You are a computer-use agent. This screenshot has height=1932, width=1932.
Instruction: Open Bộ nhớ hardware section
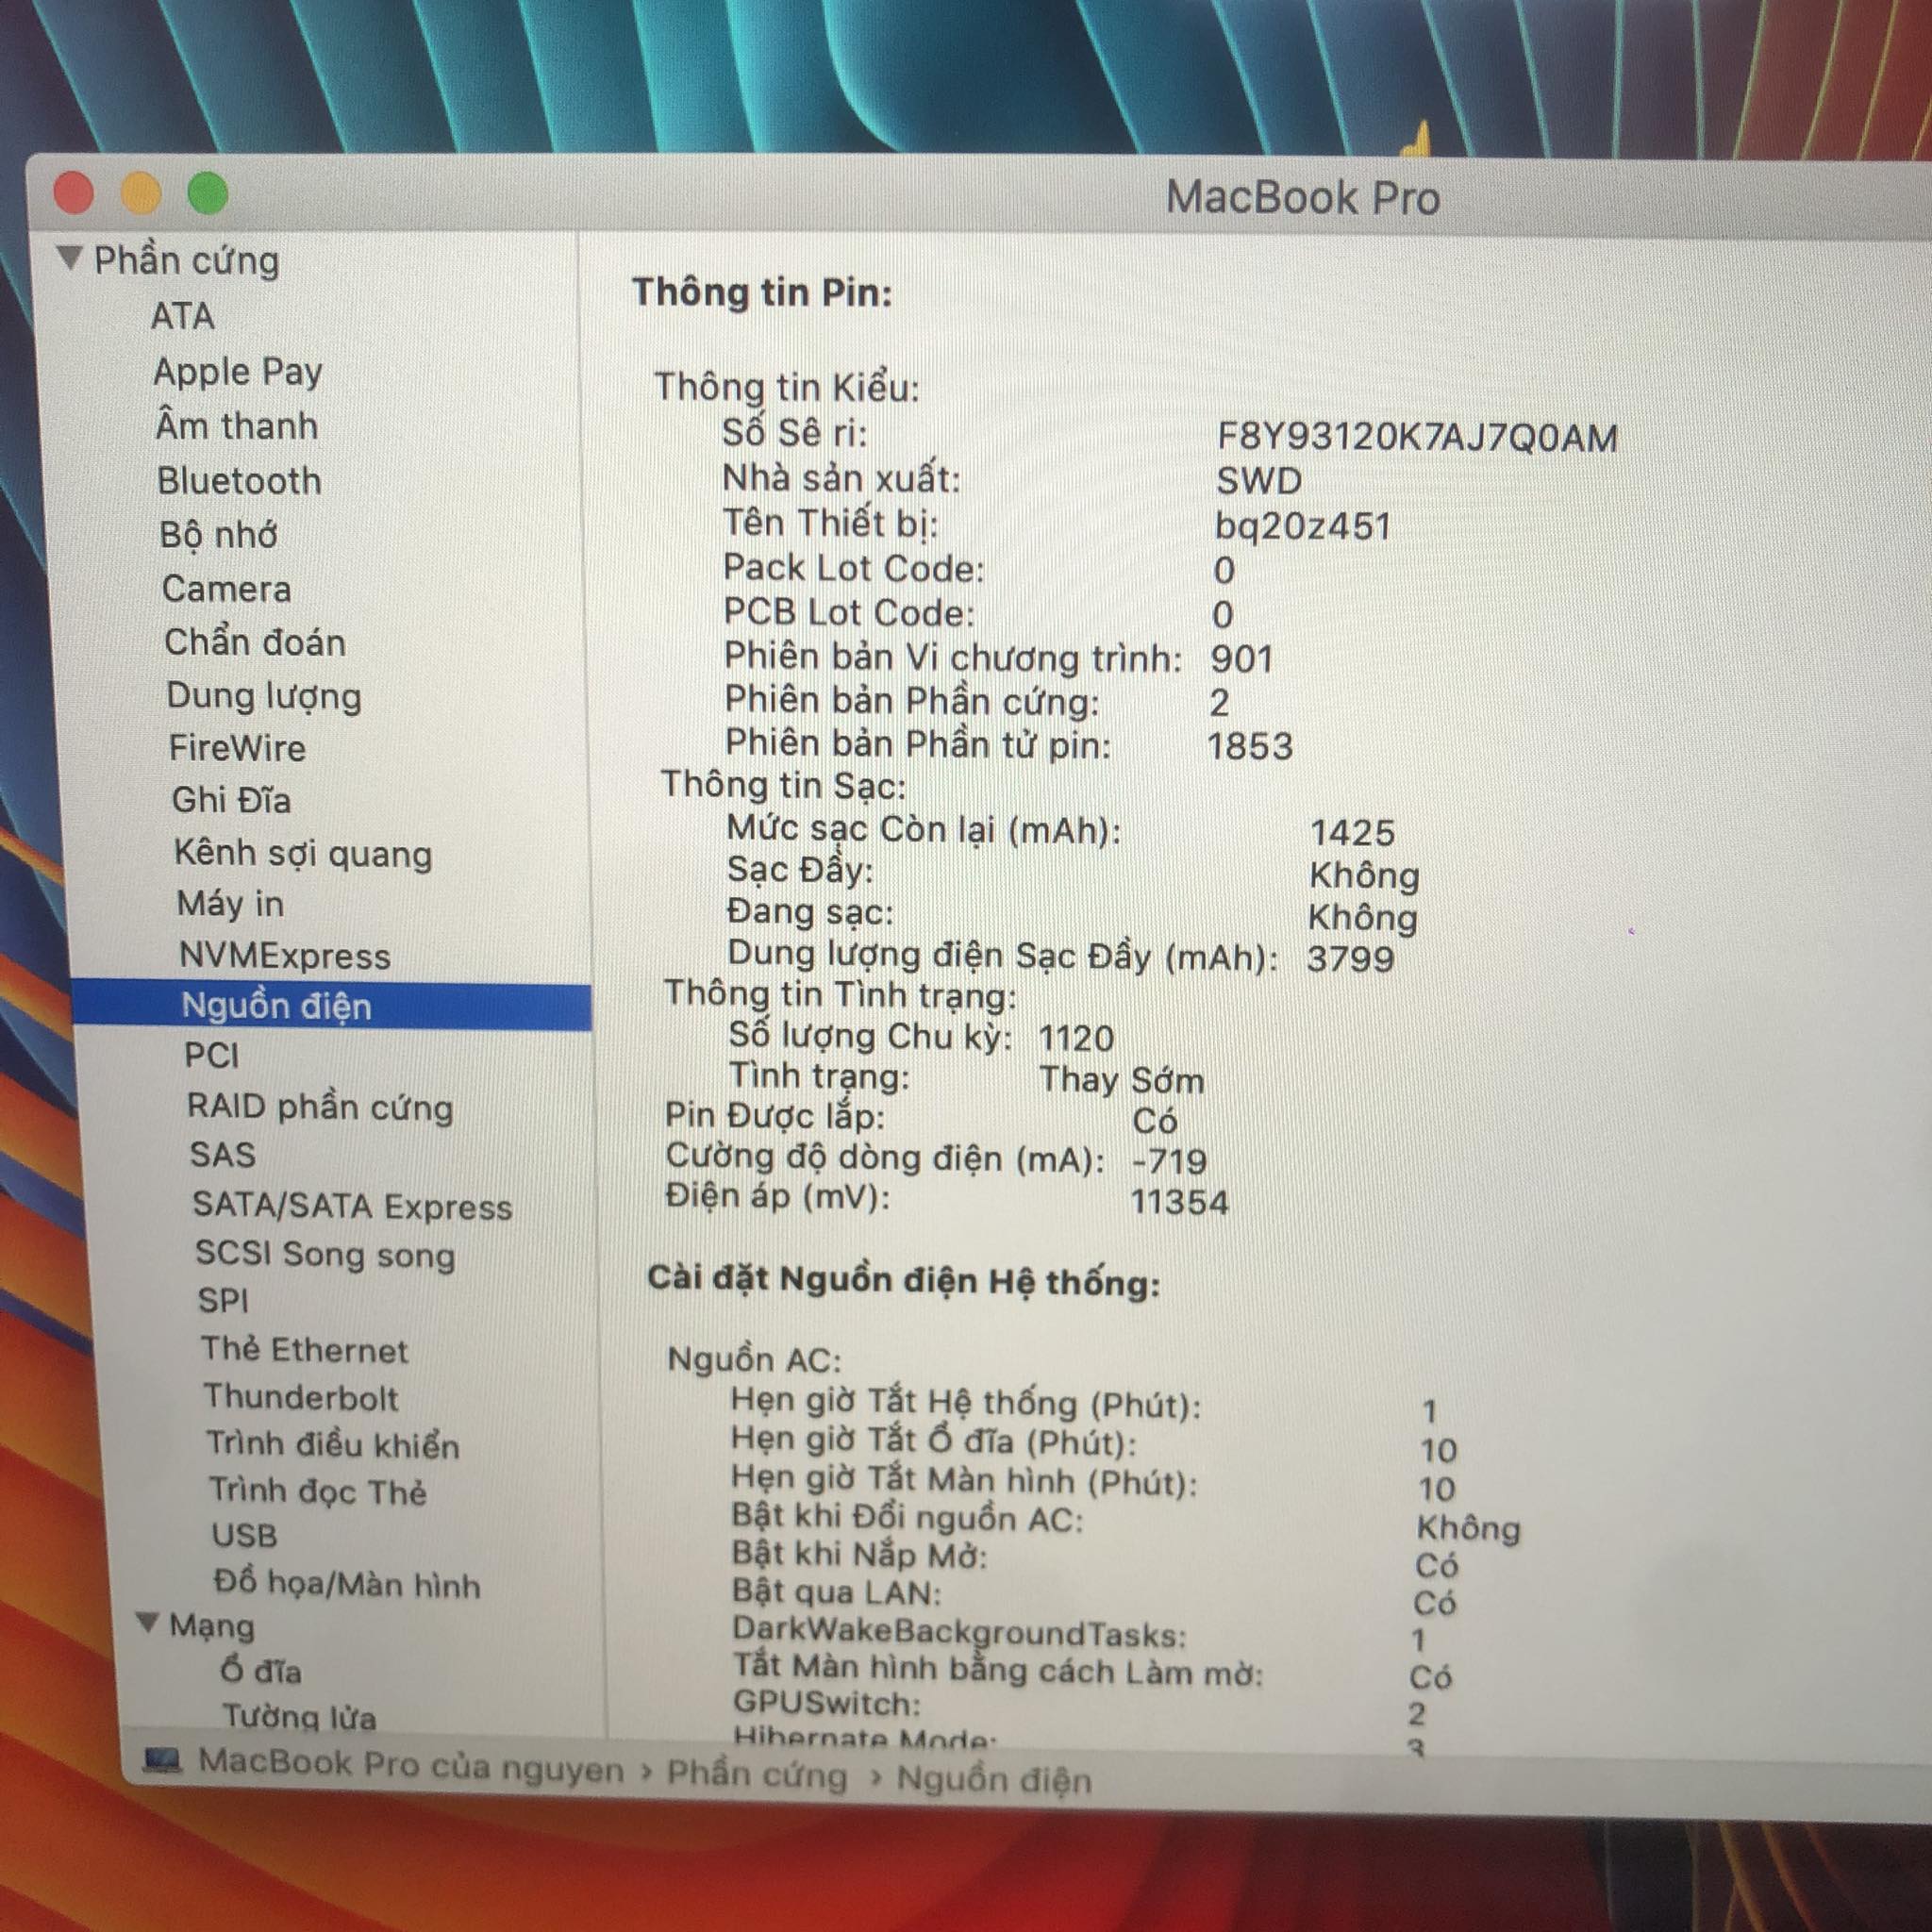[218, 535]
